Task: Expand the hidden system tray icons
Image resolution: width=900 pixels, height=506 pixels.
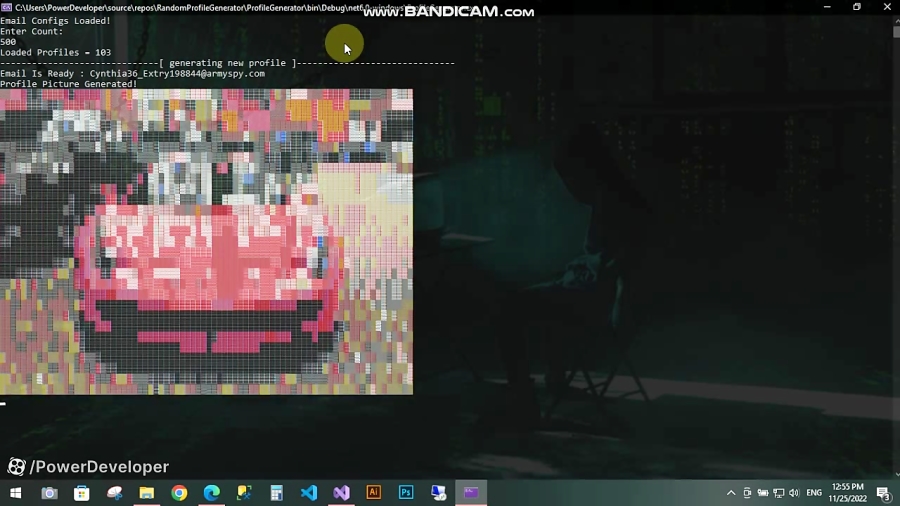Action: tap(731, 493)
